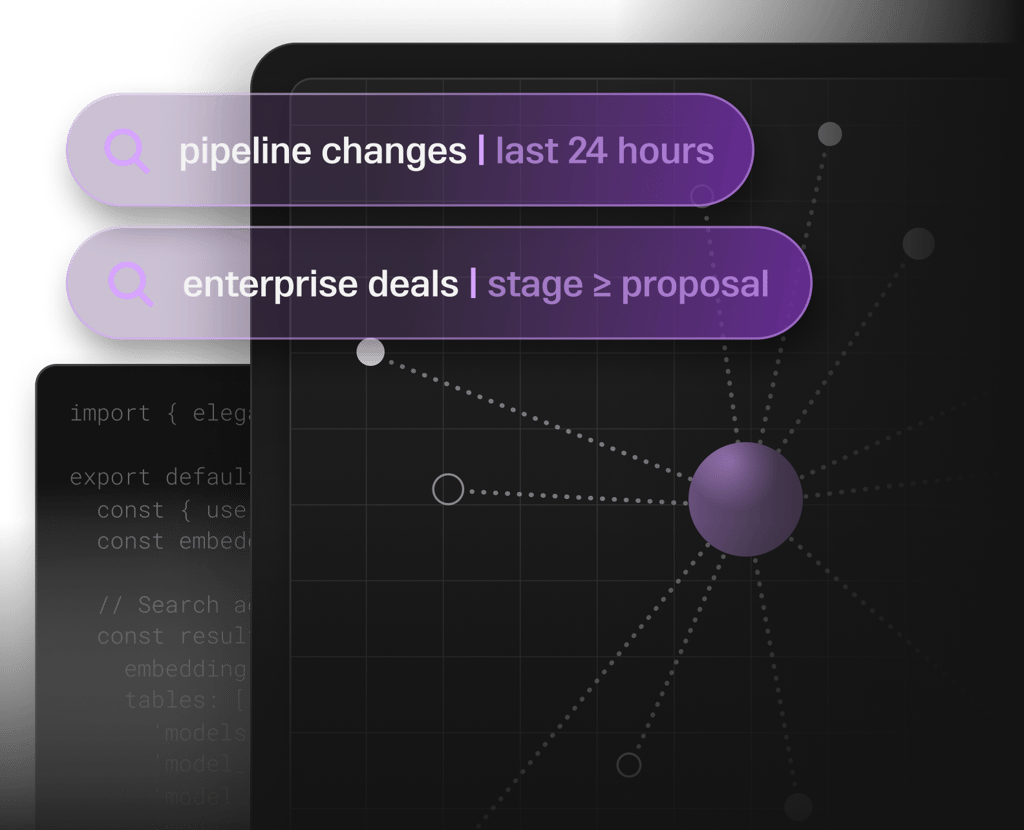Click the "tables: [" code line
Screen dimensions: 1024x830
[x=185, y=700]
